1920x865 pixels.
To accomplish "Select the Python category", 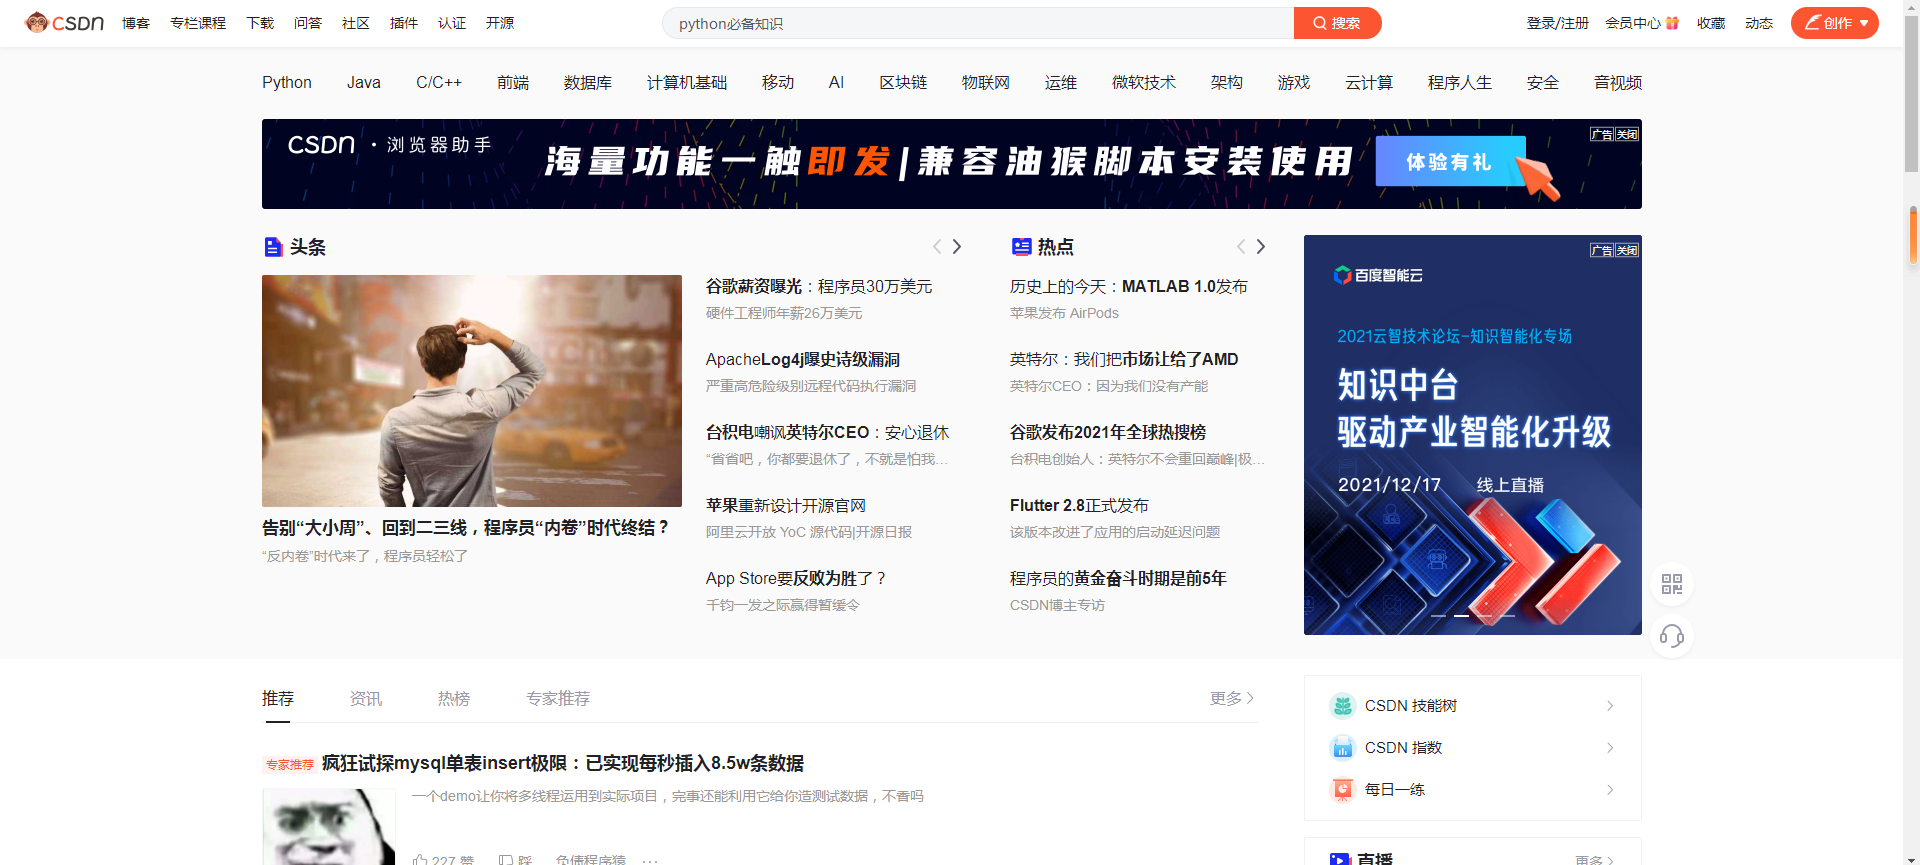I will coord(287,82).
